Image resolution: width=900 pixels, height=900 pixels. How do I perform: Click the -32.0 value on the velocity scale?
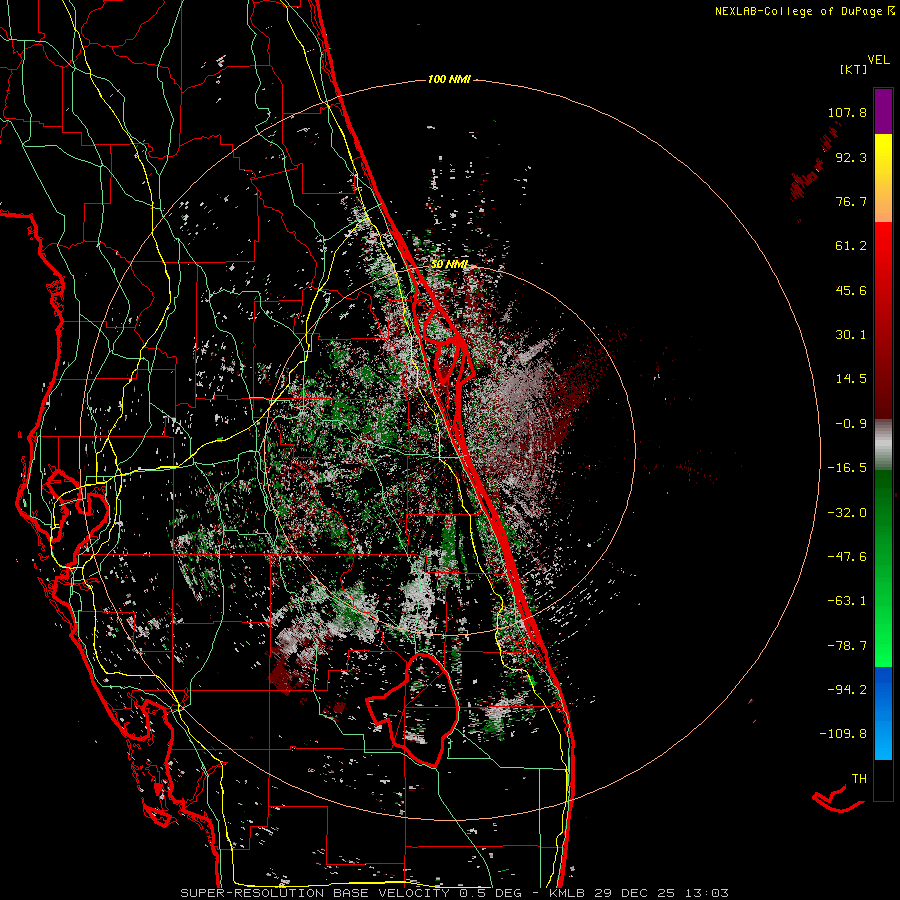click(x=847, y=513)
